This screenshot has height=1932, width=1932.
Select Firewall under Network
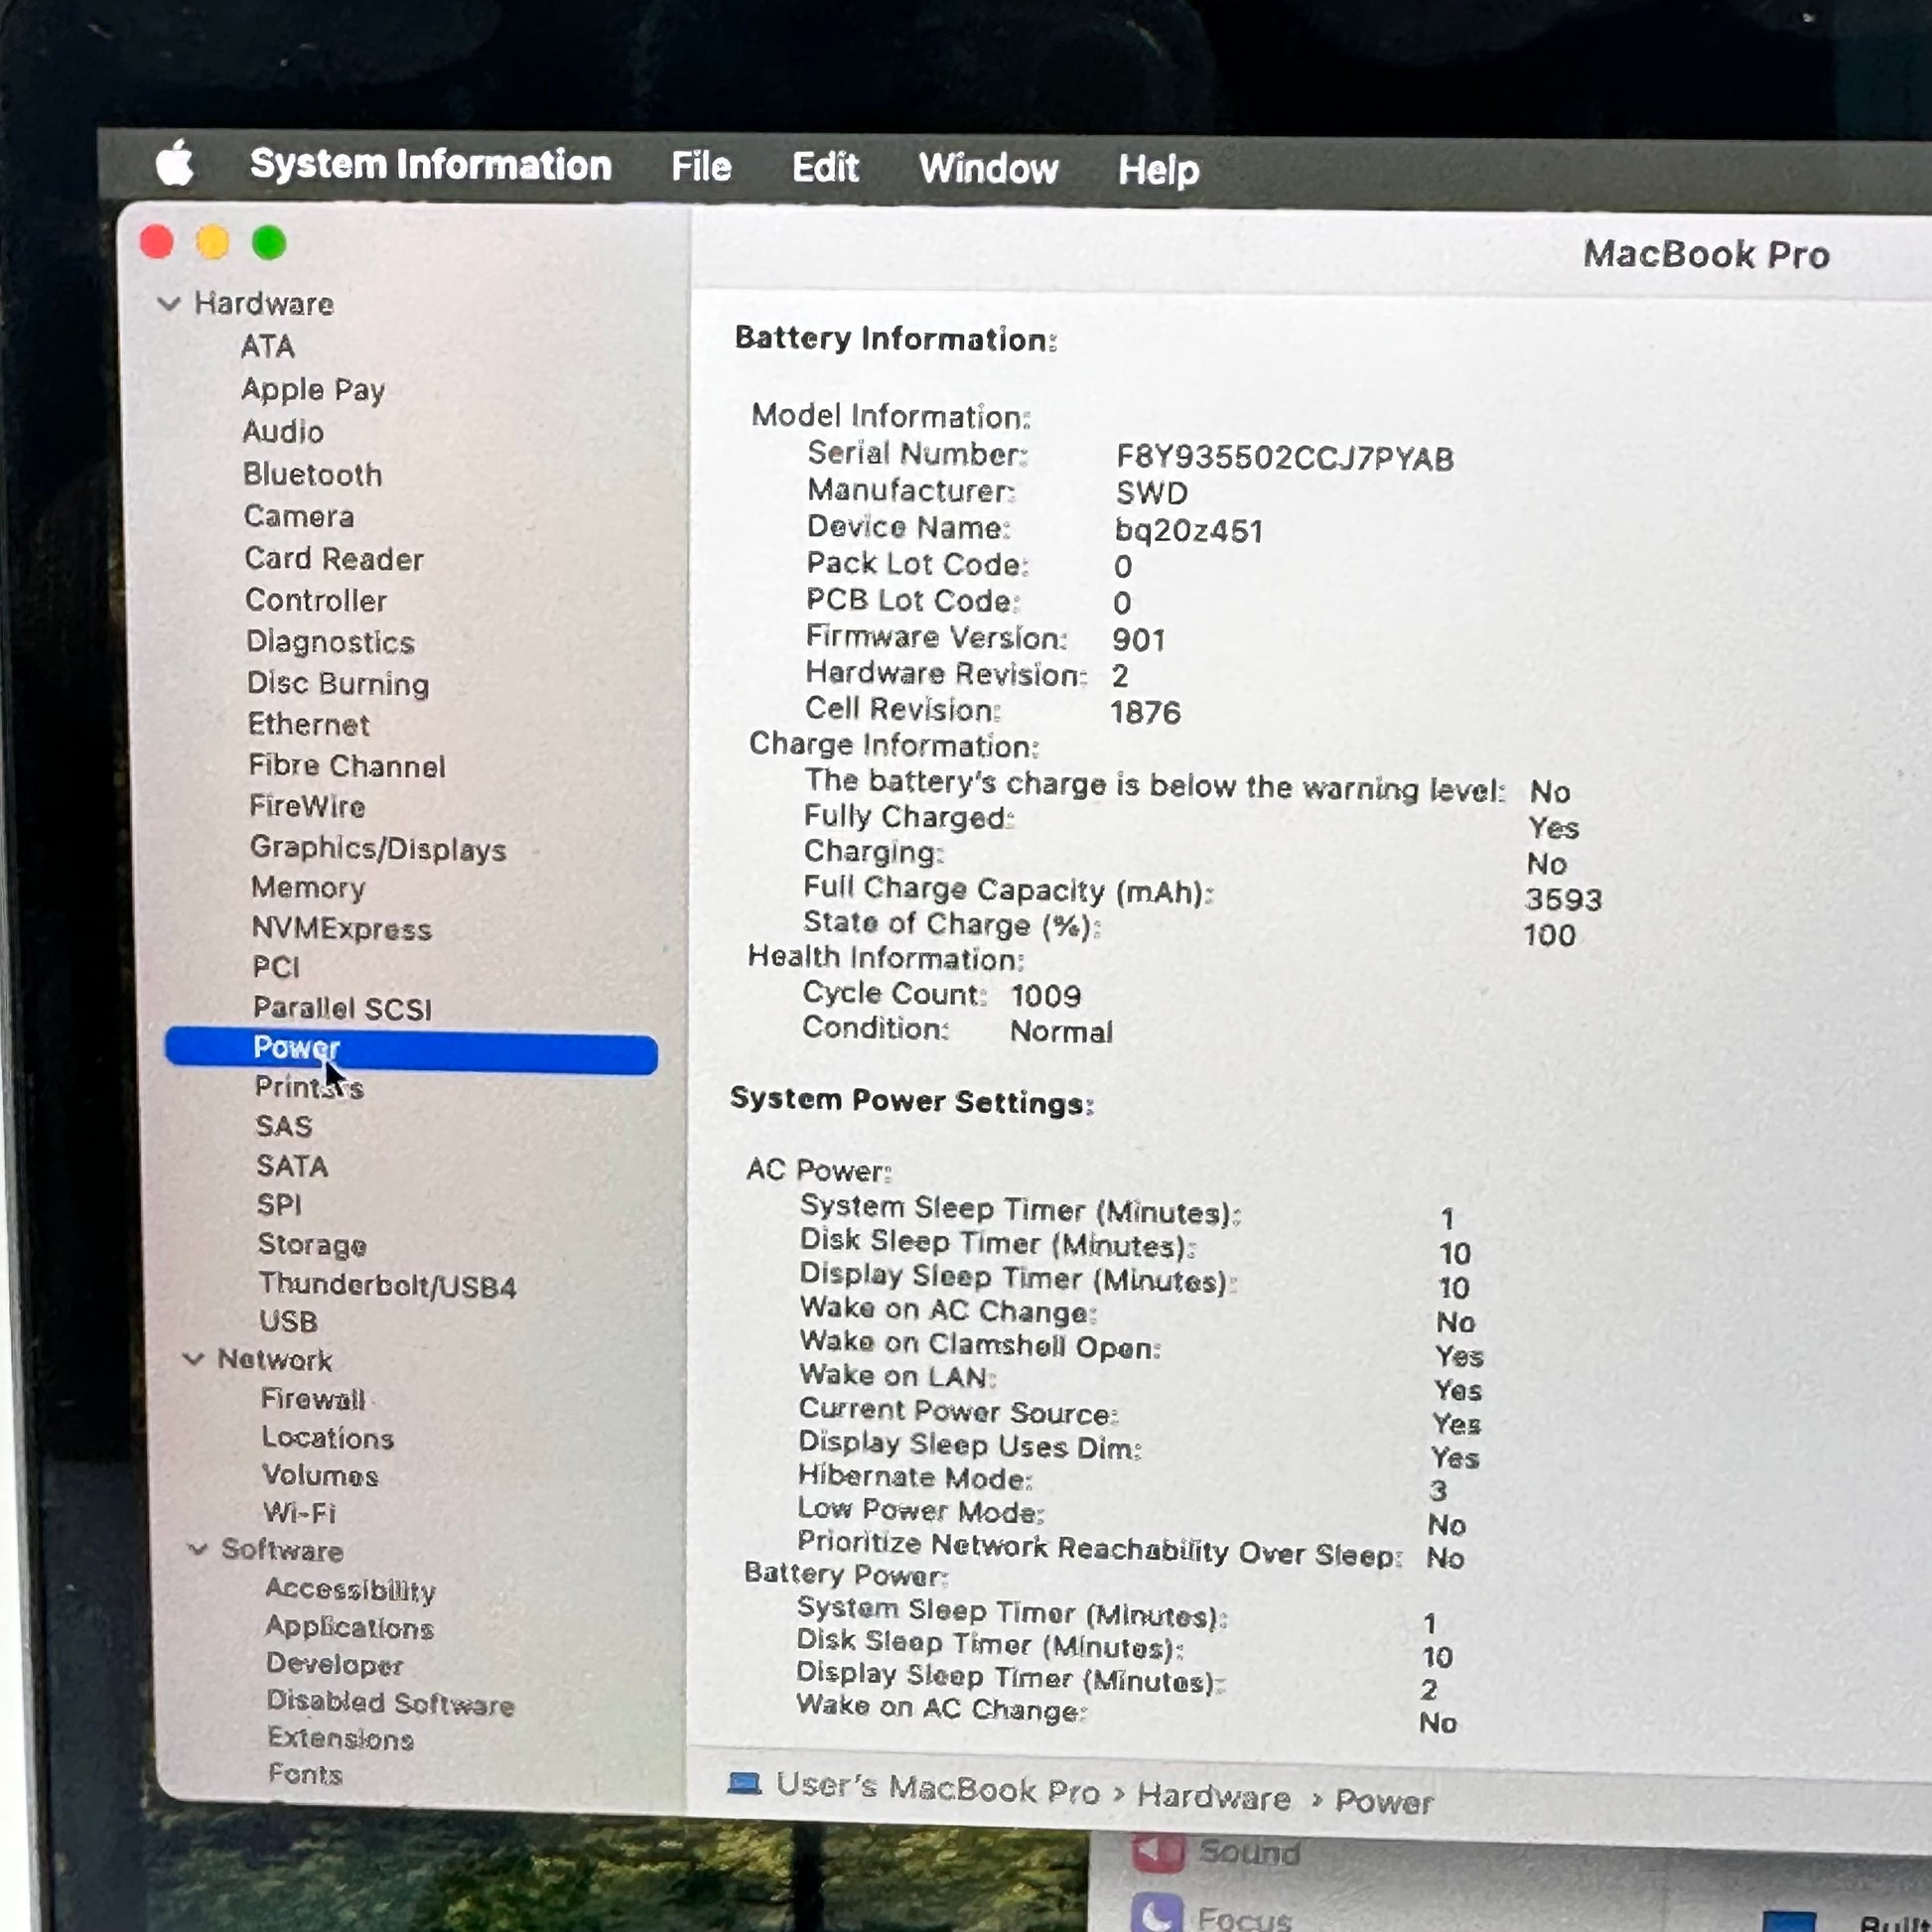[x=313, y=1399]
